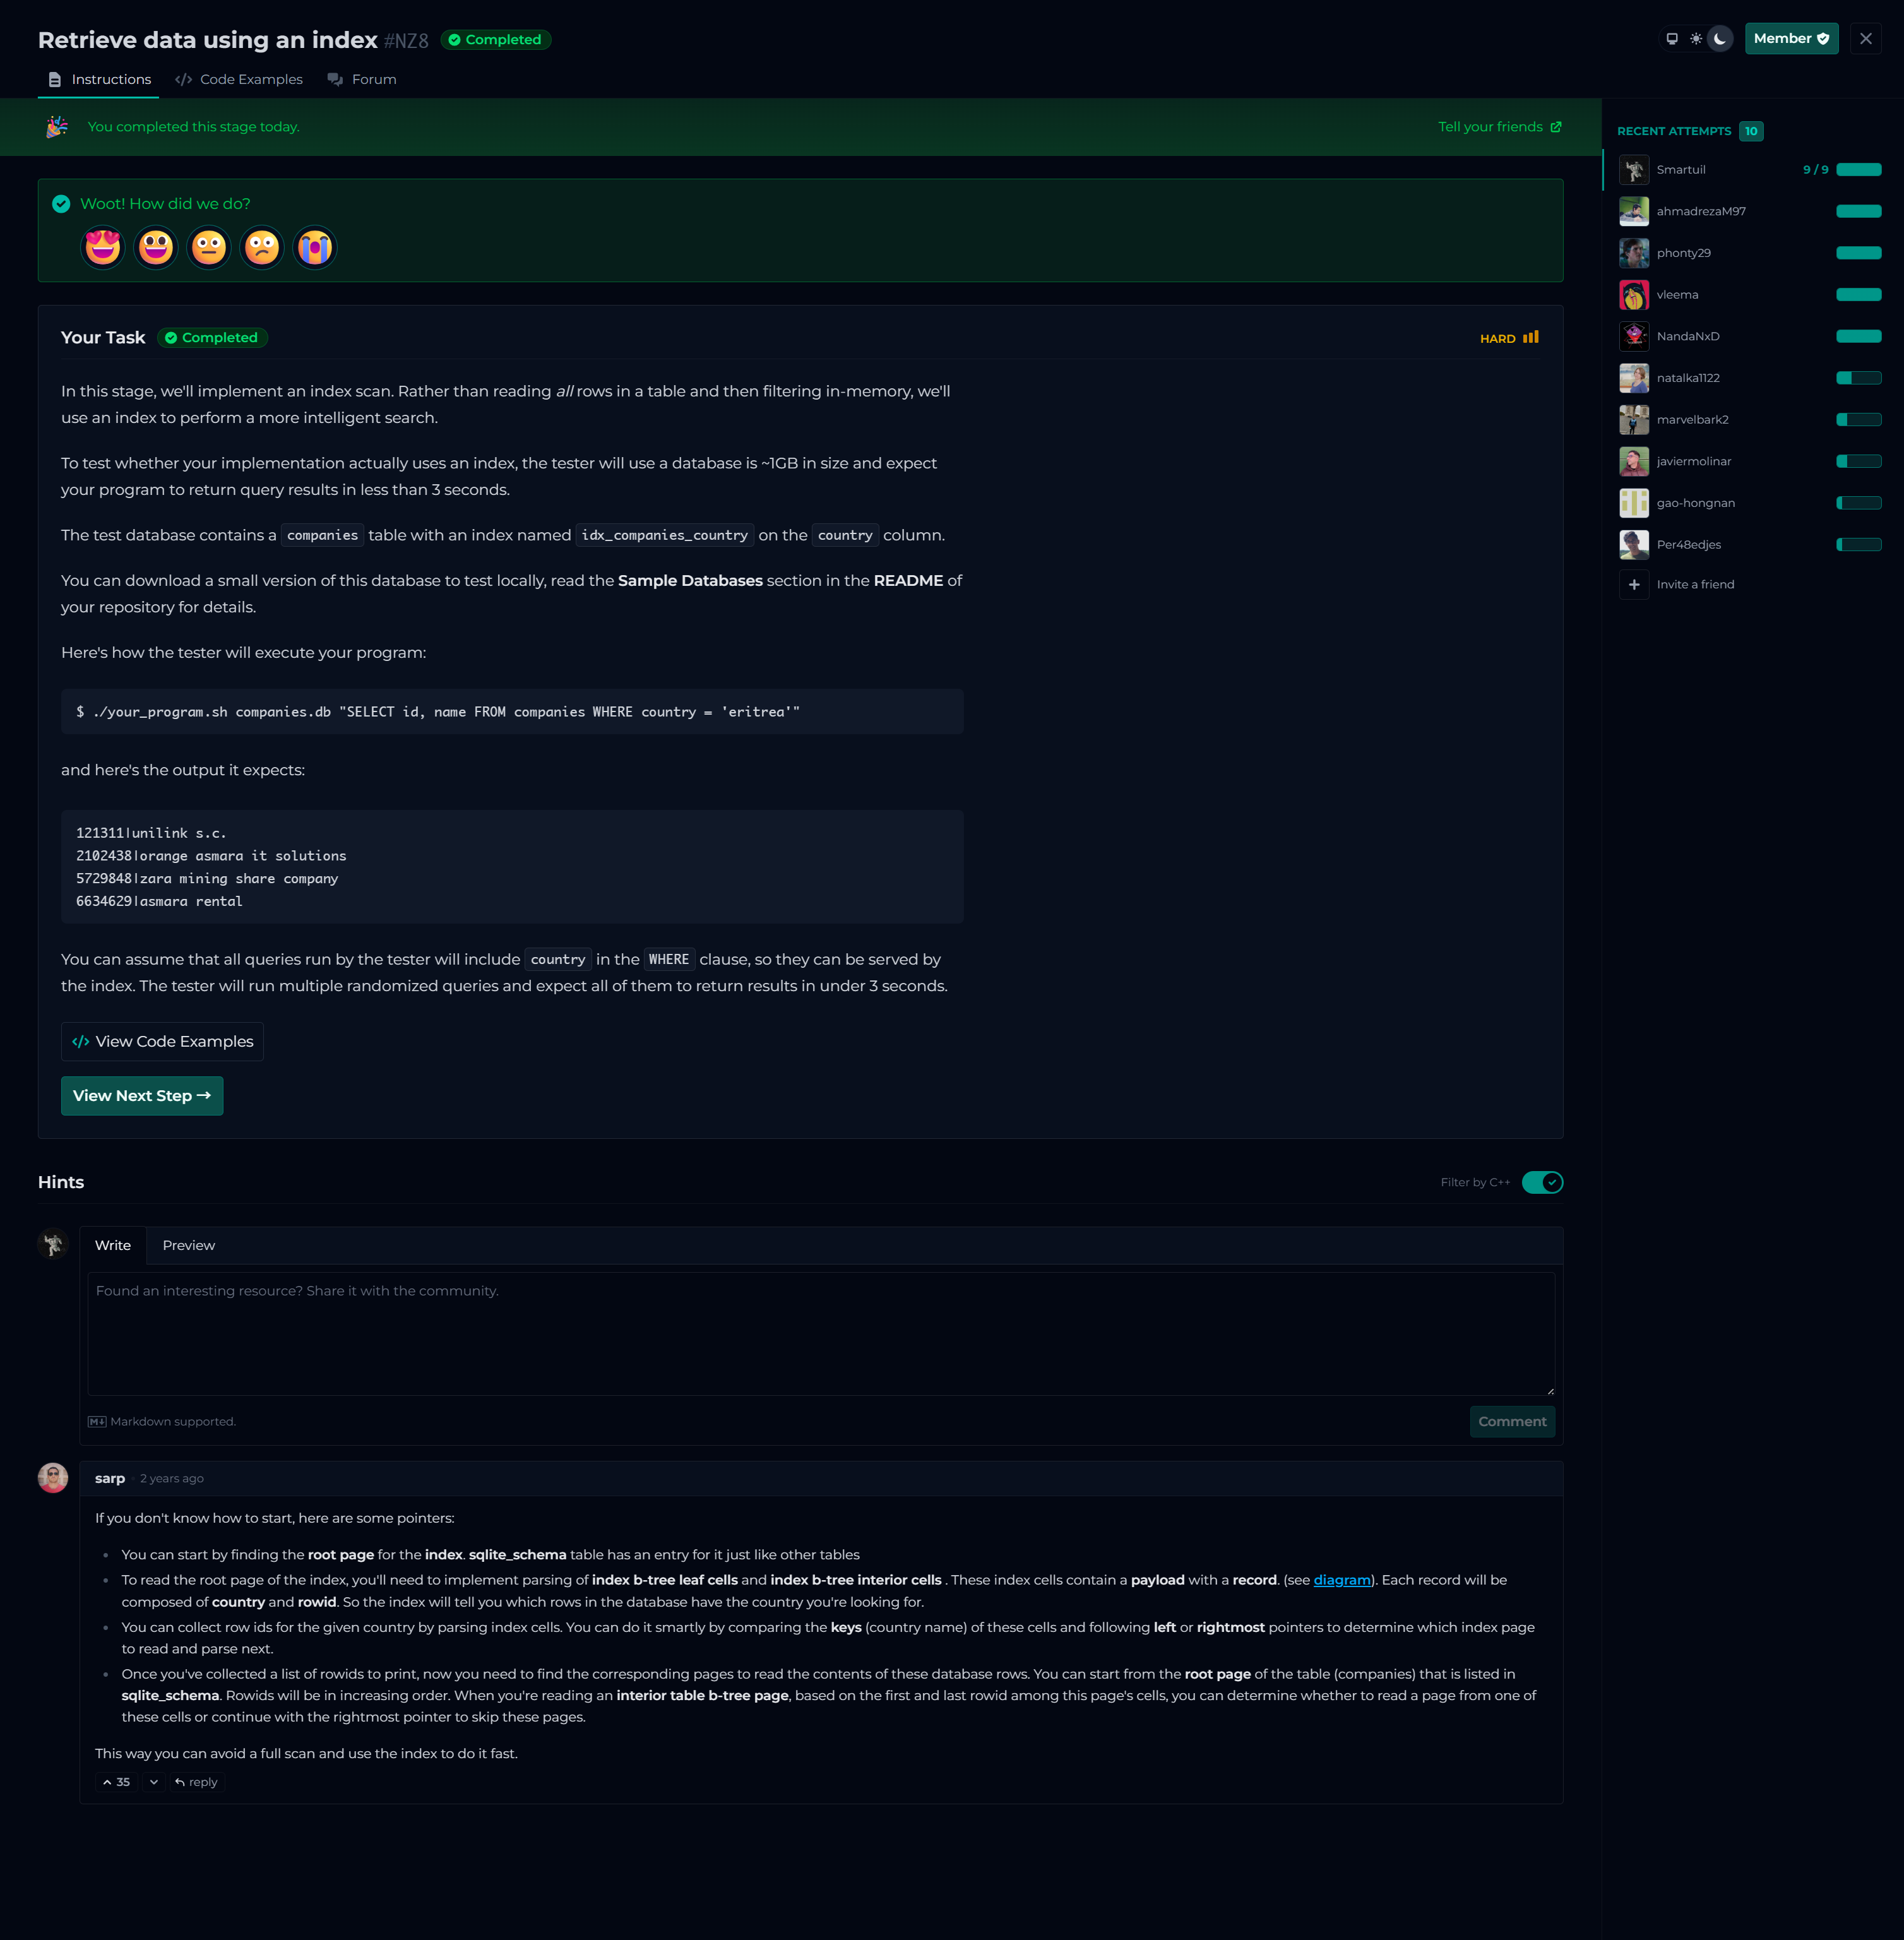Select the crying emoji feedback
This screenshot has height=1940, width=1904.
(314, 247)
